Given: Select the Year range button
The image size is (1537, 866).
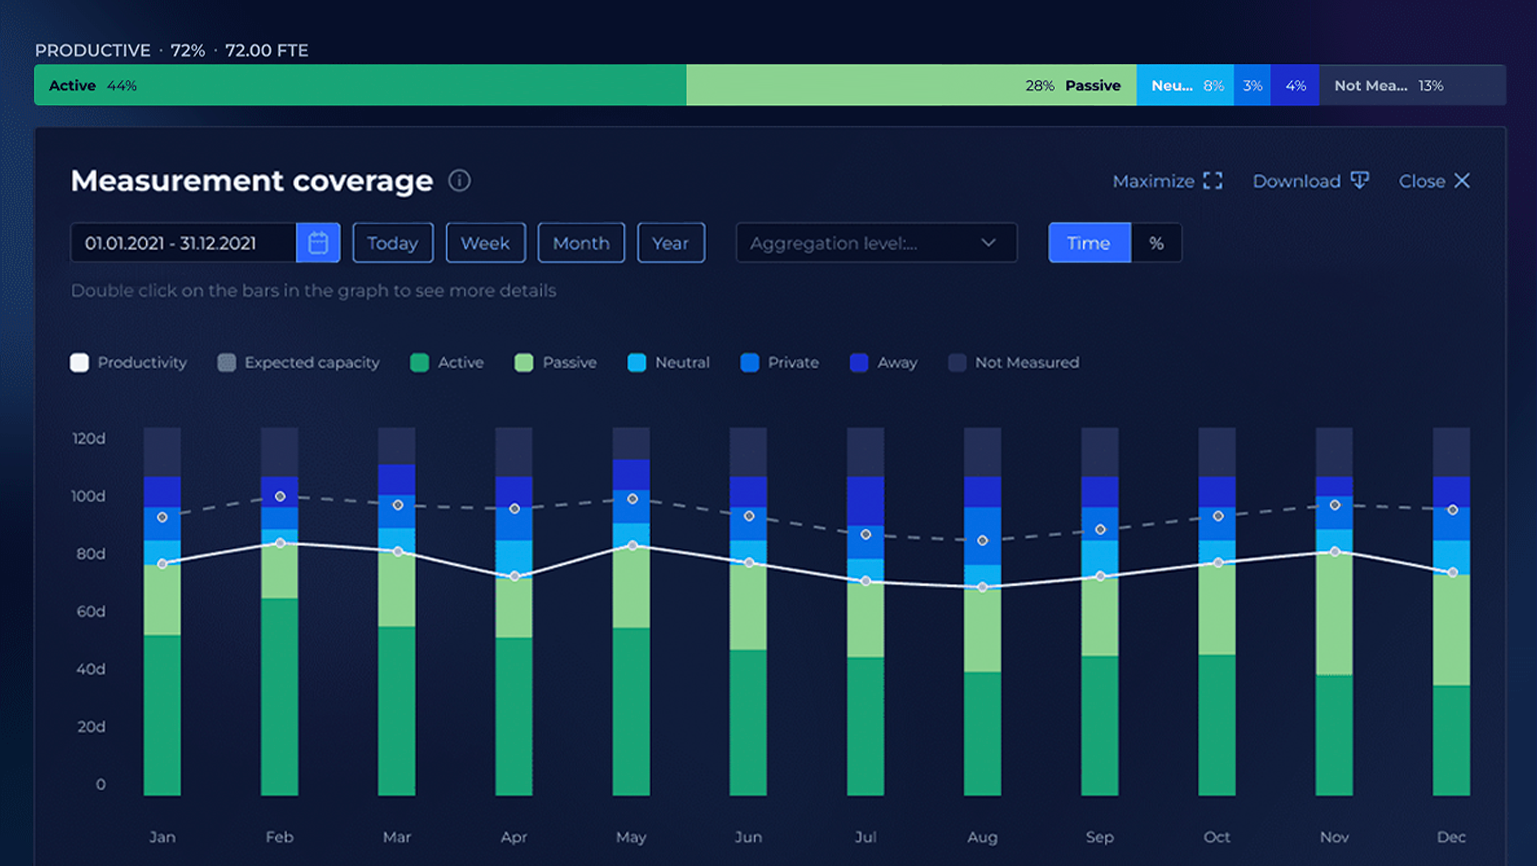Looking at the screenshot, I should click(670, 243).
